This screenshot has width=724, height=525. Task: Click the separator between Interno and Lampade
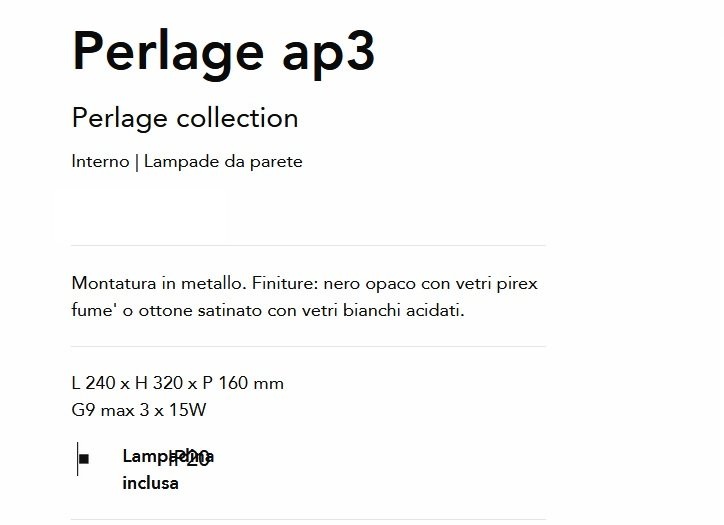(137, 163)
